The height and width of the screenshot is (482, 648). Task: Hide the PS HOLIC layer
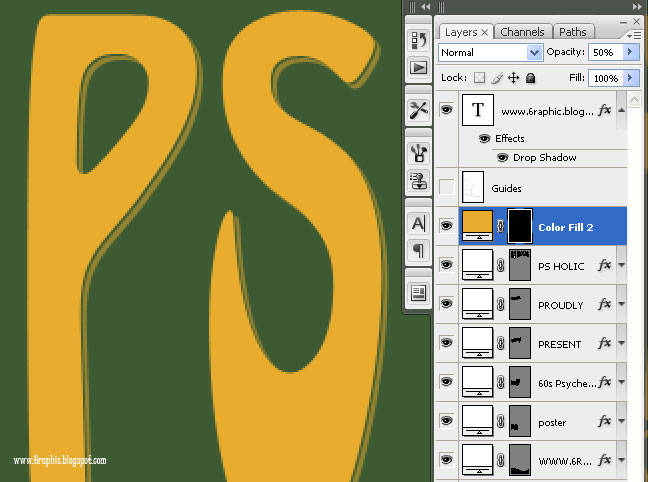pos(446,265)
